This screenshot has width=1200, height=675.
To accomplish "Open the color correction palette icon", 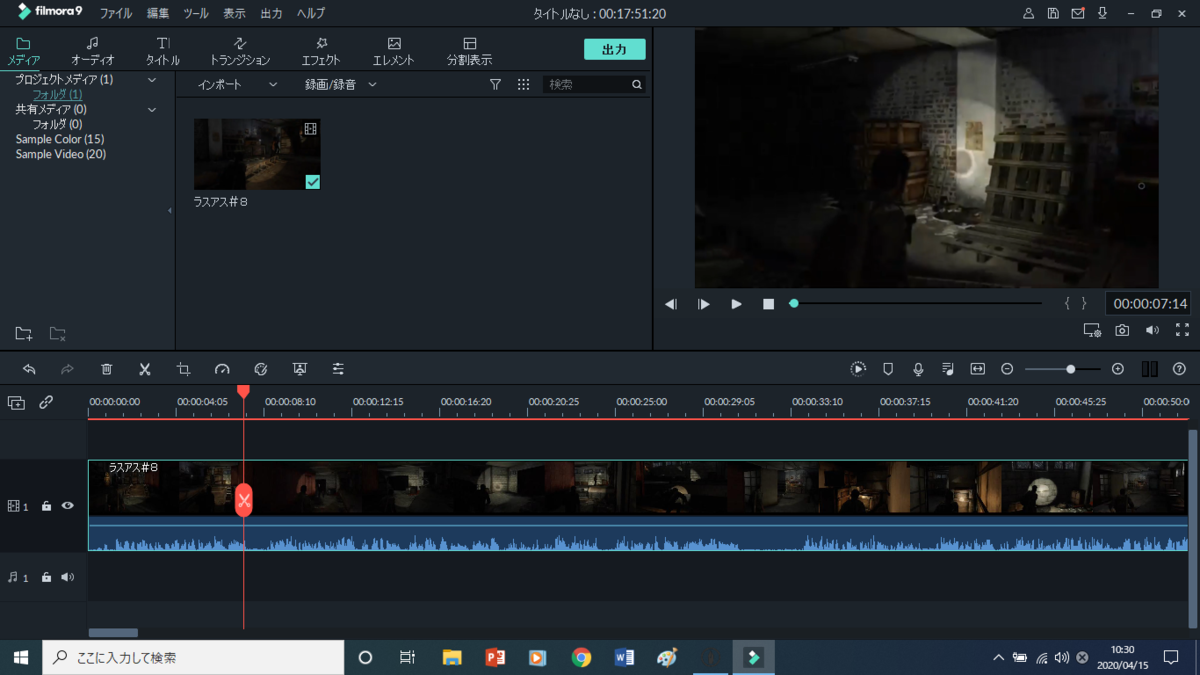I will [x=261, y=369].
